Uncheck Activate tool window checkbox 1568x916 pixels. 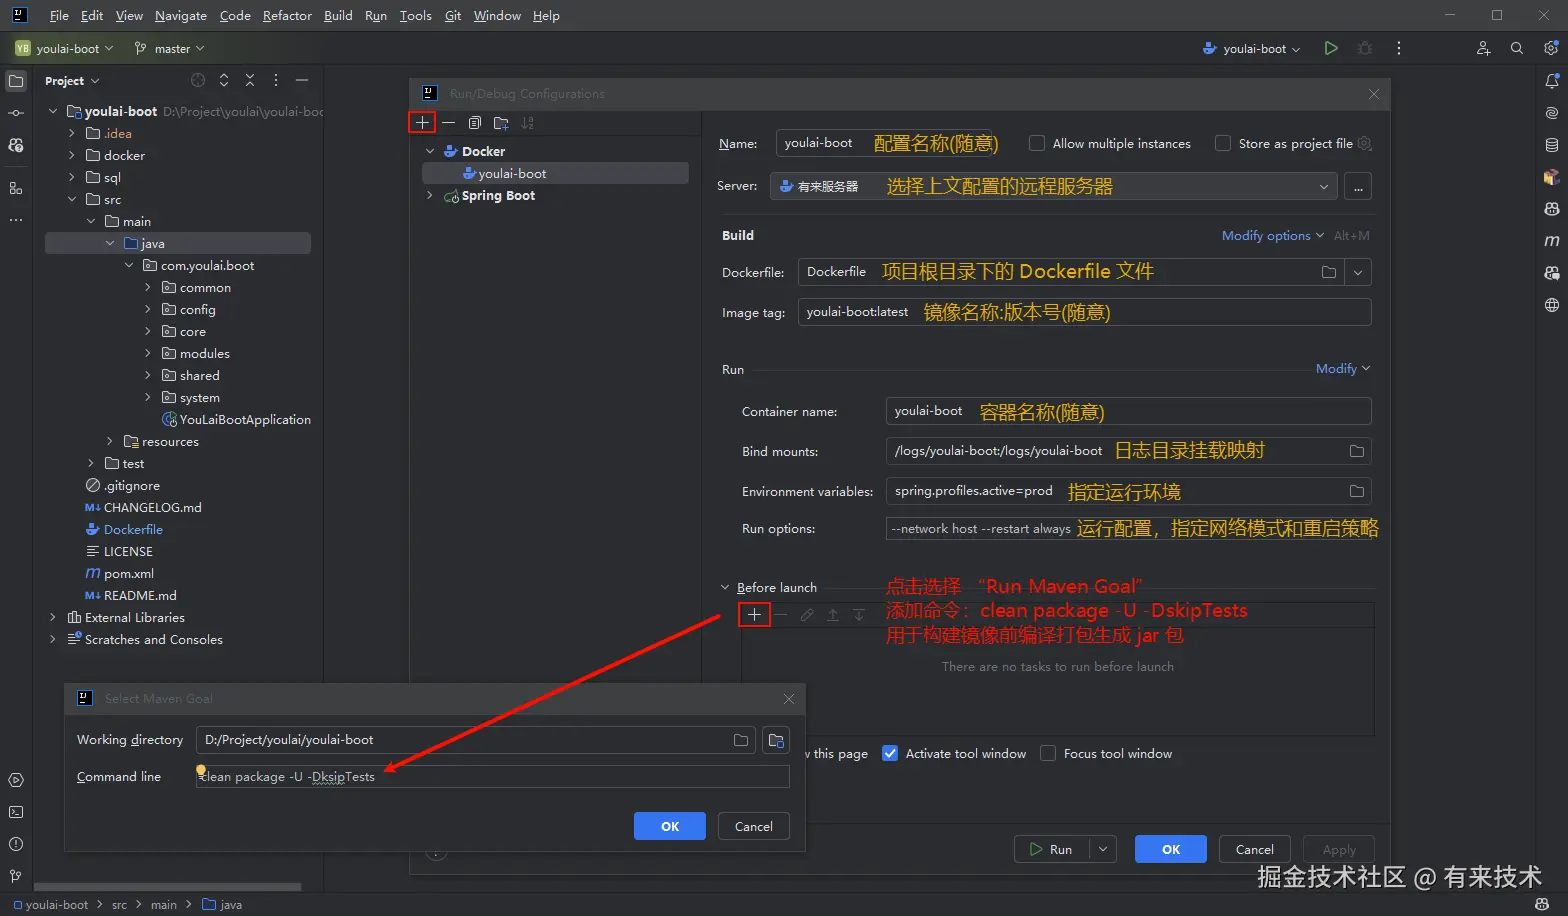pyautogui.click(x=890, y=753)
